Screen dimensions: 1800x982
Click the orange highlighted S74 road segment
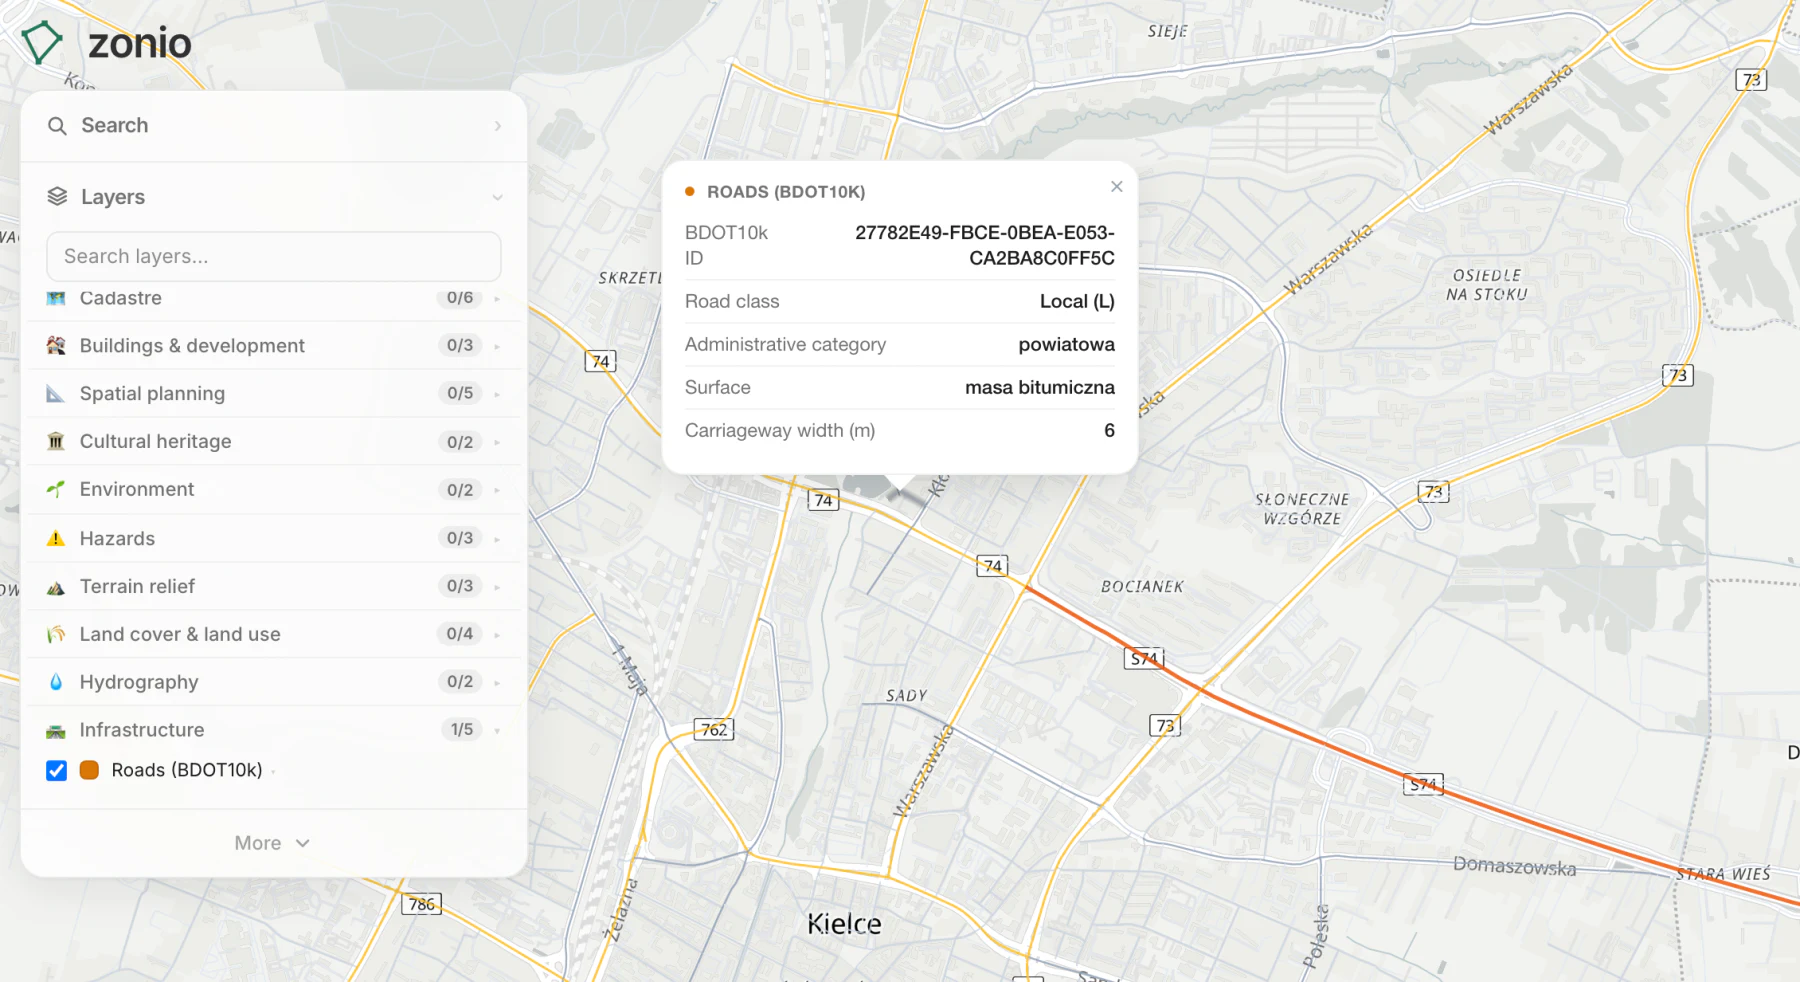coord(1300,733)
